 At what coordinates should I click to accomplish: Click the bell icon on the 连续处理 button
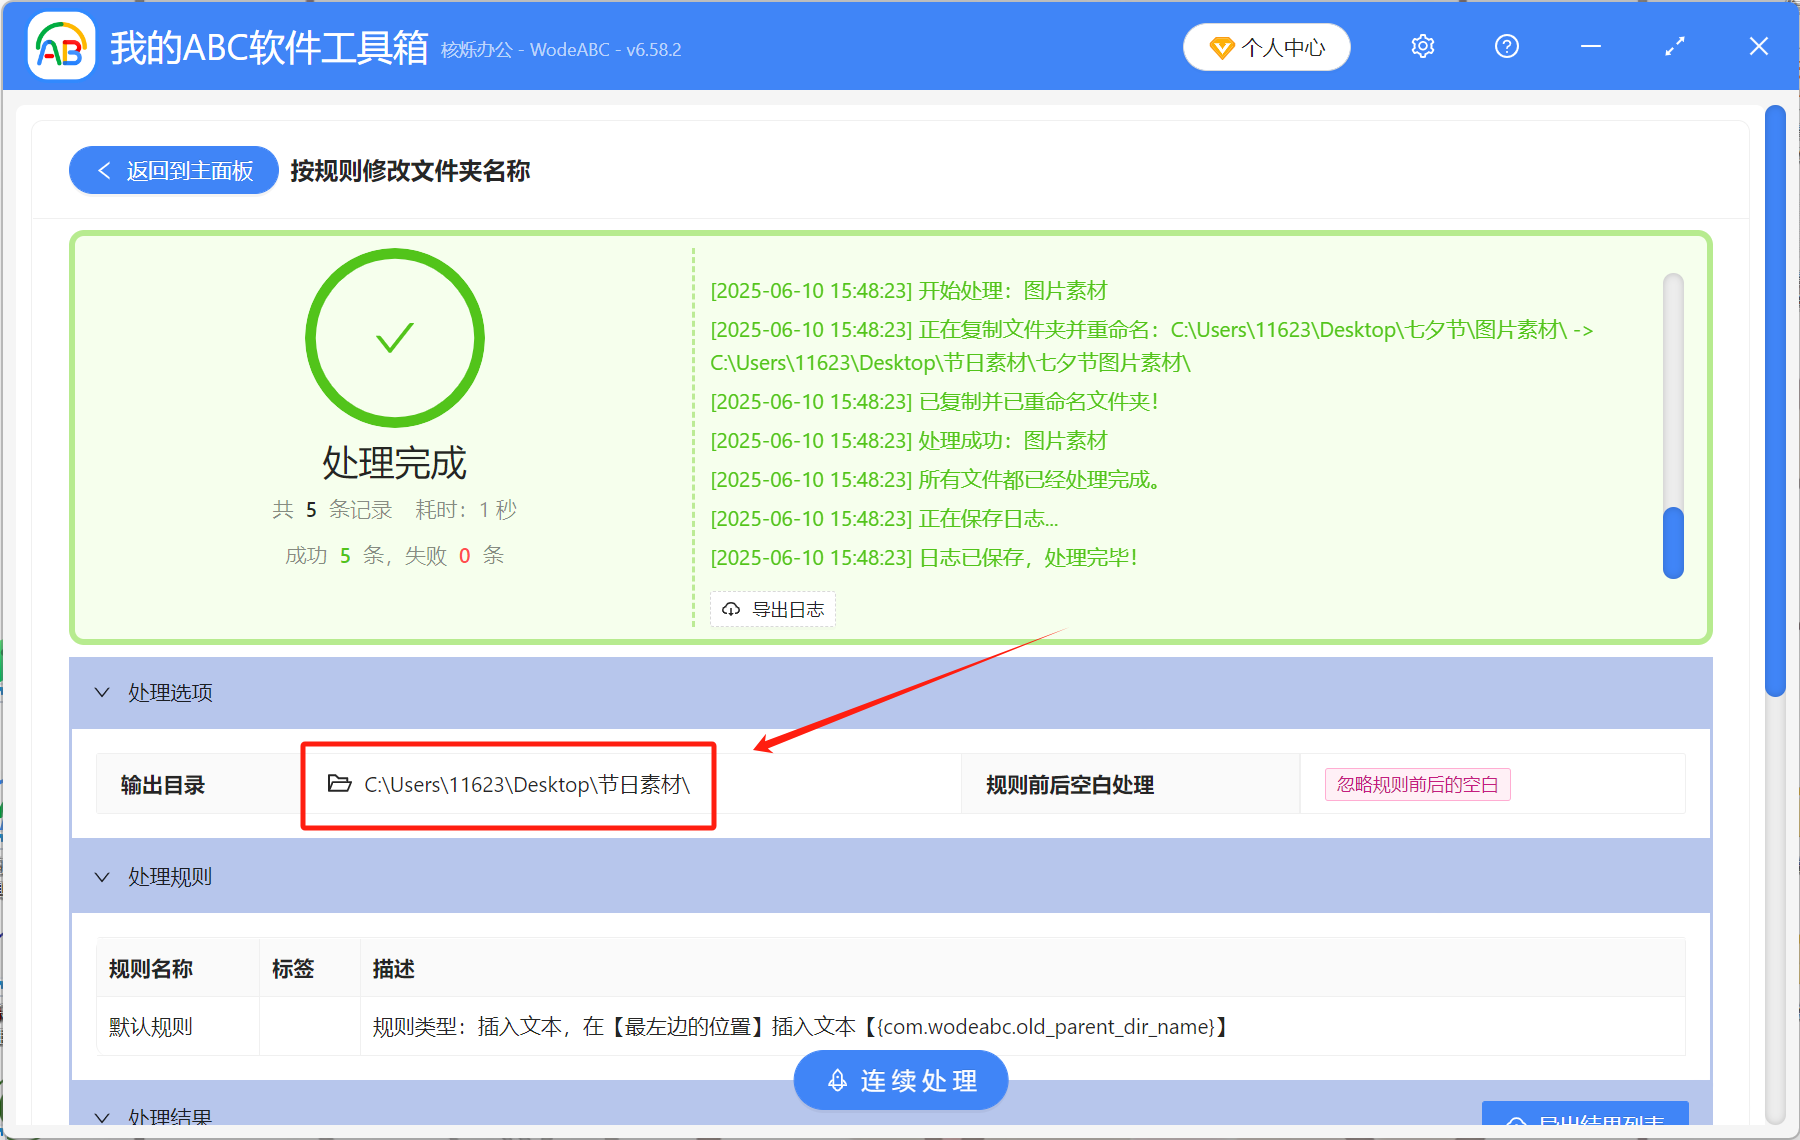point(836,1080)
